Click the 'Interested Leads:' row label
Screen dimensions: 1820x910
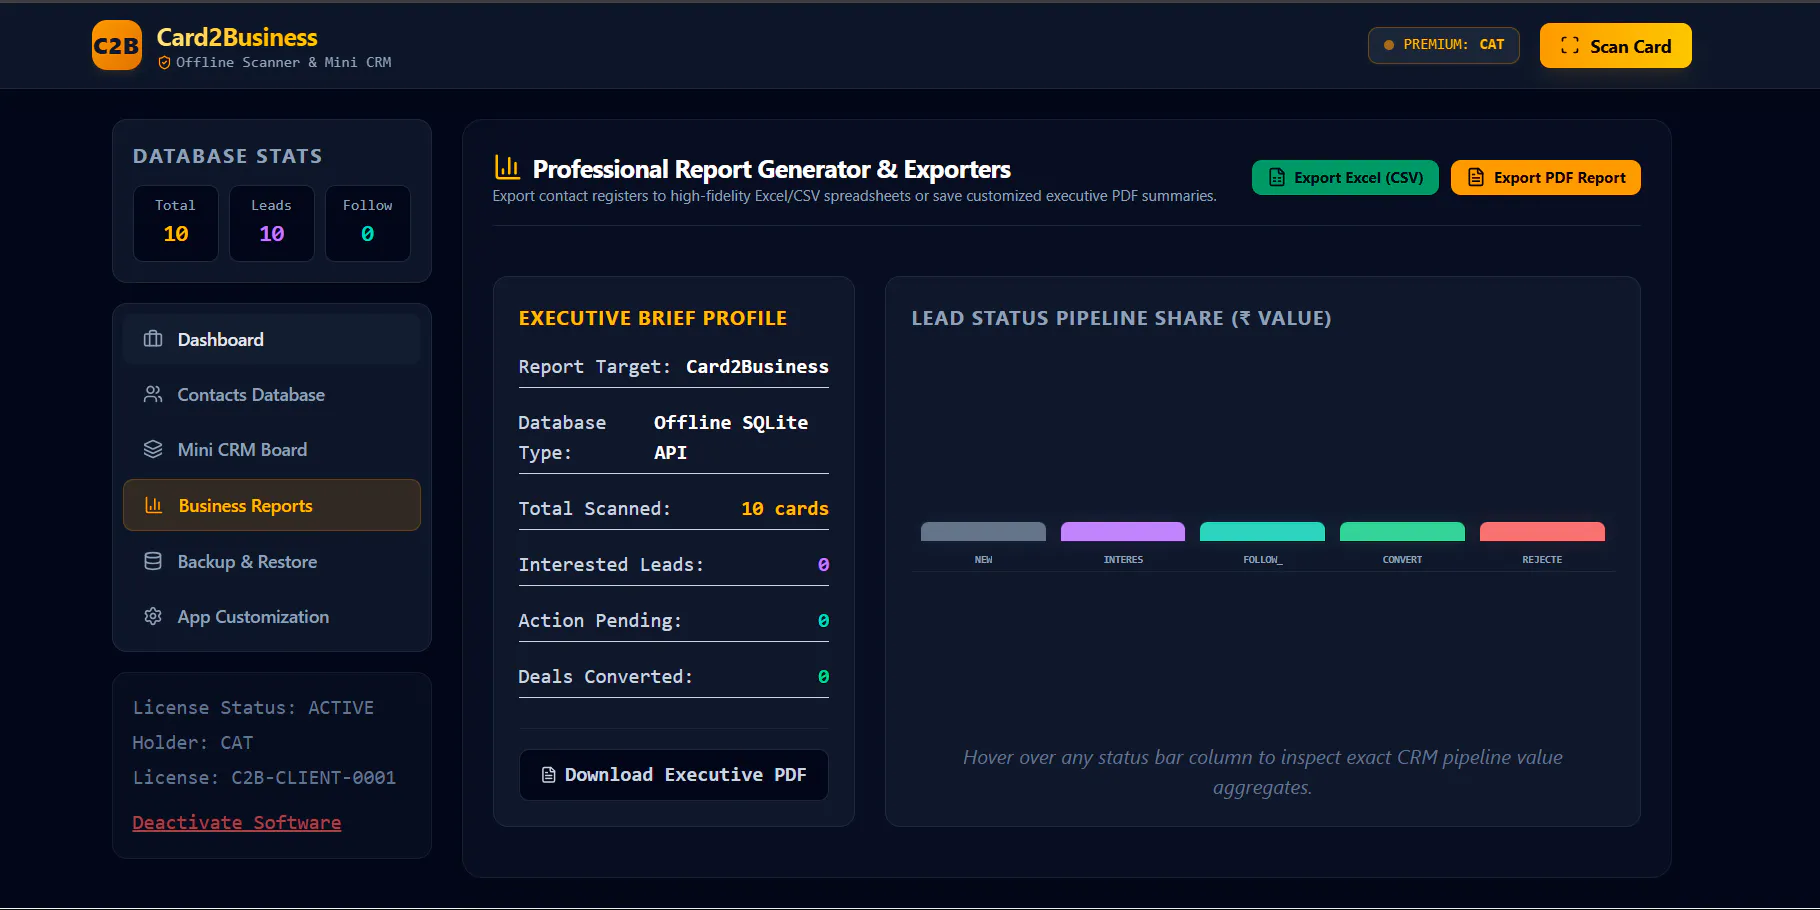[x=611, y=564]
